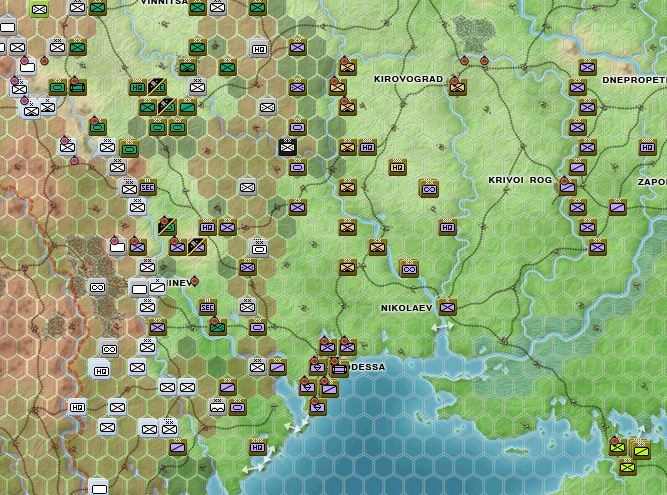Select the gray counter with wavy bridge symbol
The height and width of the screenshot is (495, 667).
217,407
